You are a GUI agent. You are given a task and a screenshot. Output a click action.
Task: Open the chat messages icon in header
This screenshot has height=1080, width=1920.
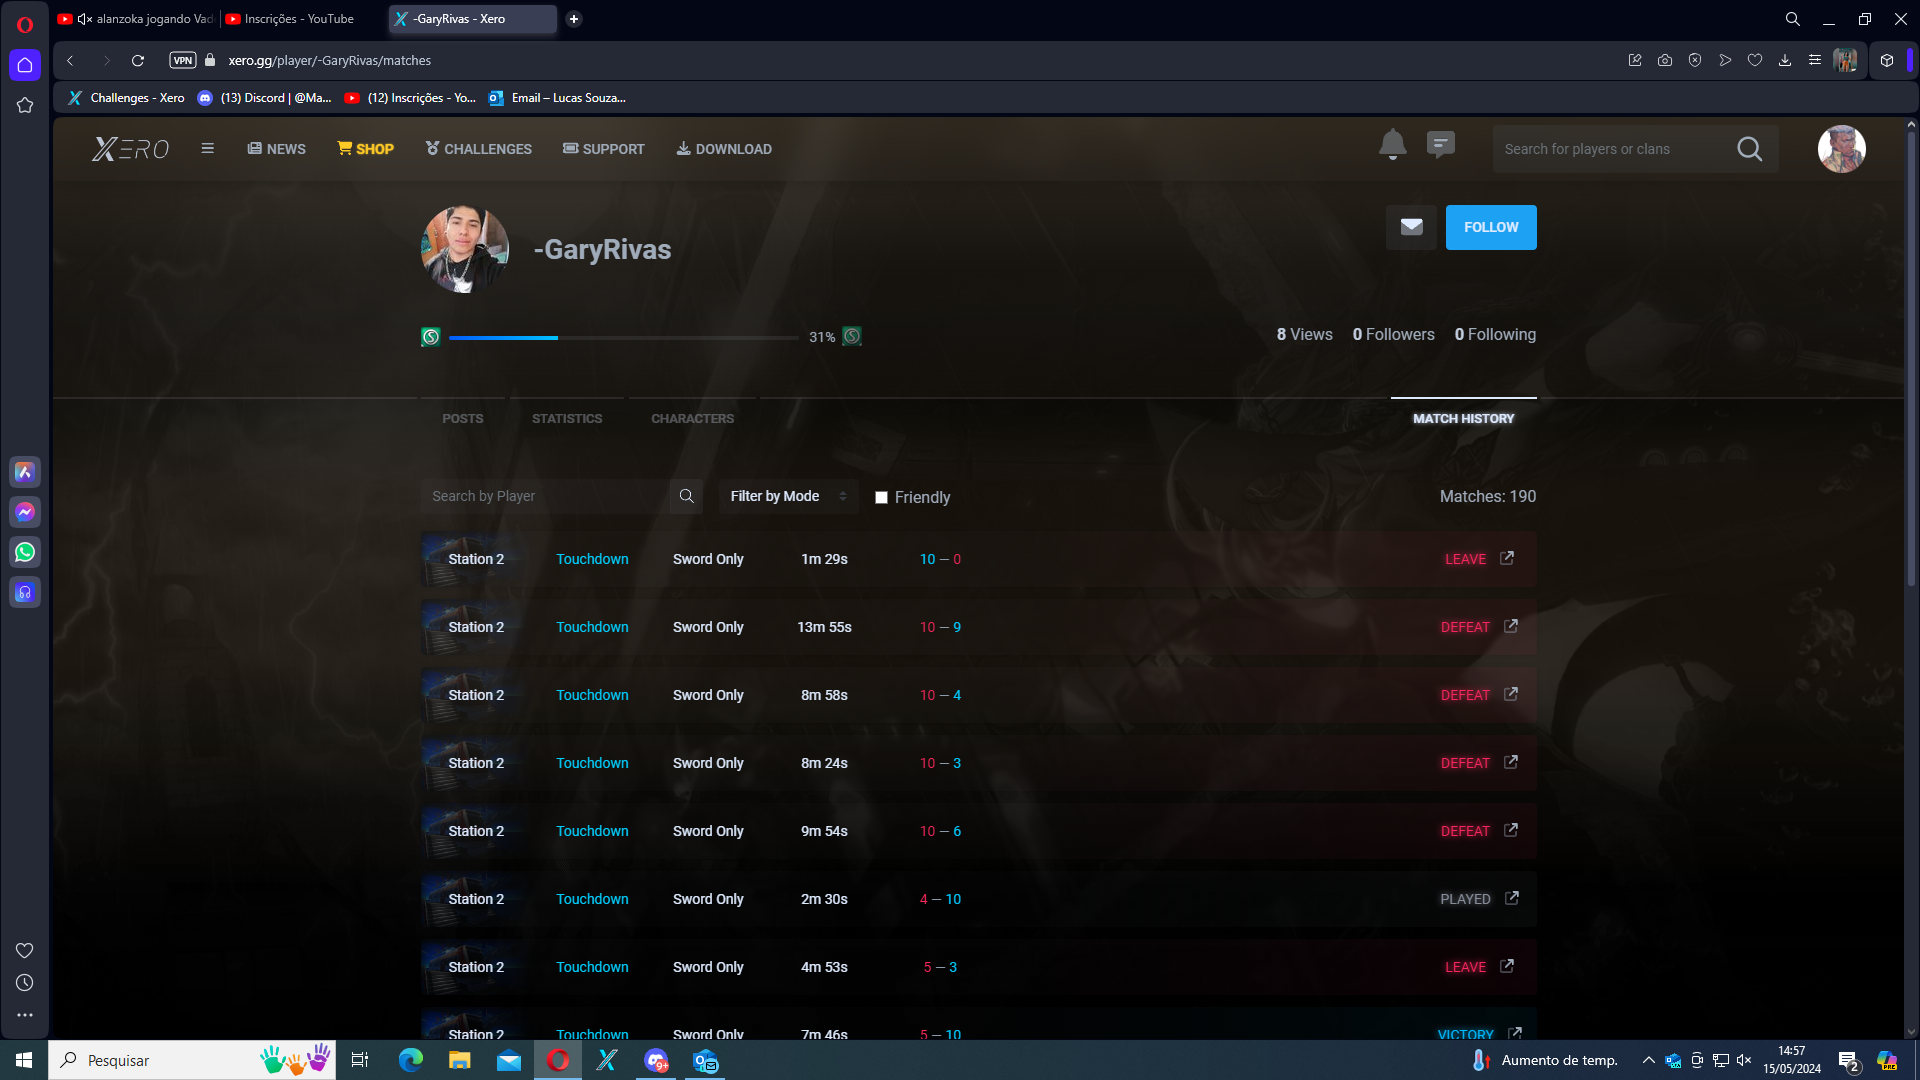click(1440, 145)
